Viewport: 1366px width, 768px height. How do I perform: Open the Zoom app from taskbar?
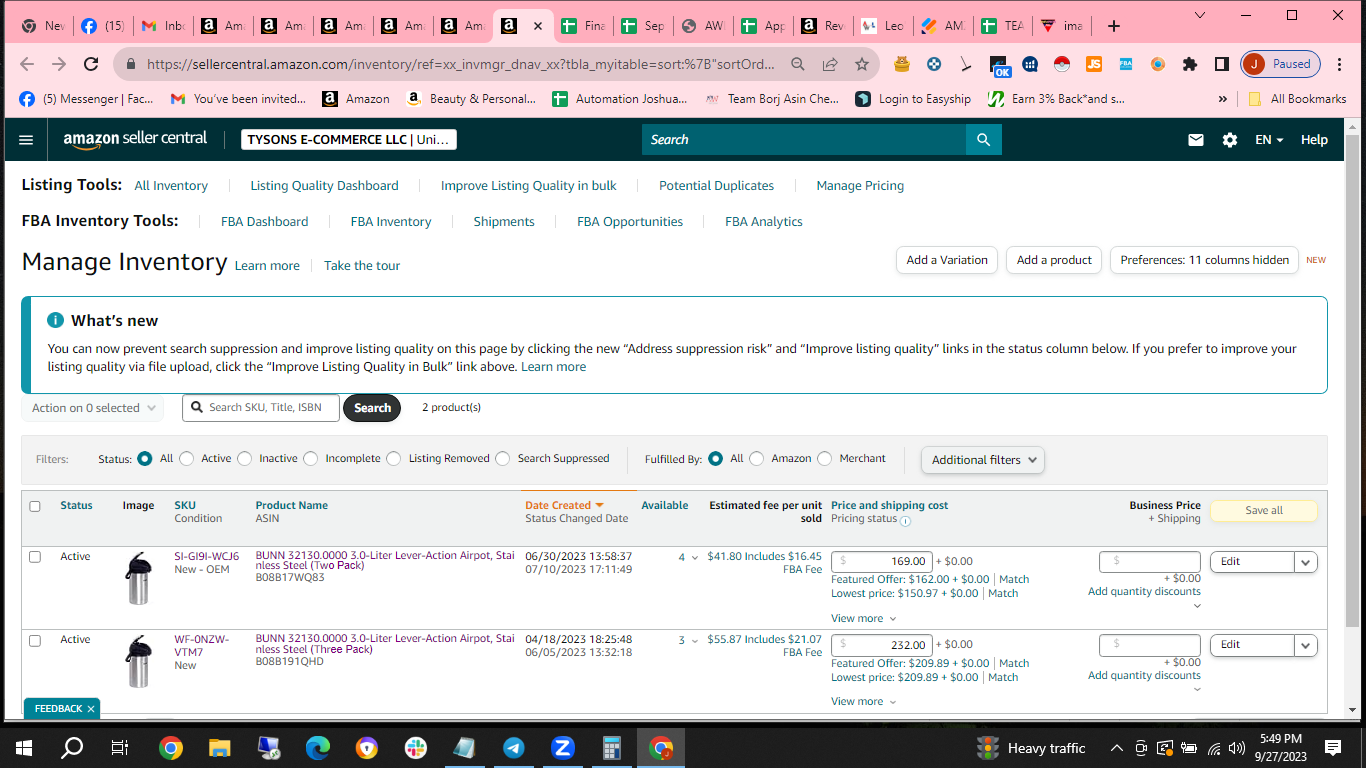click(563, 748)
